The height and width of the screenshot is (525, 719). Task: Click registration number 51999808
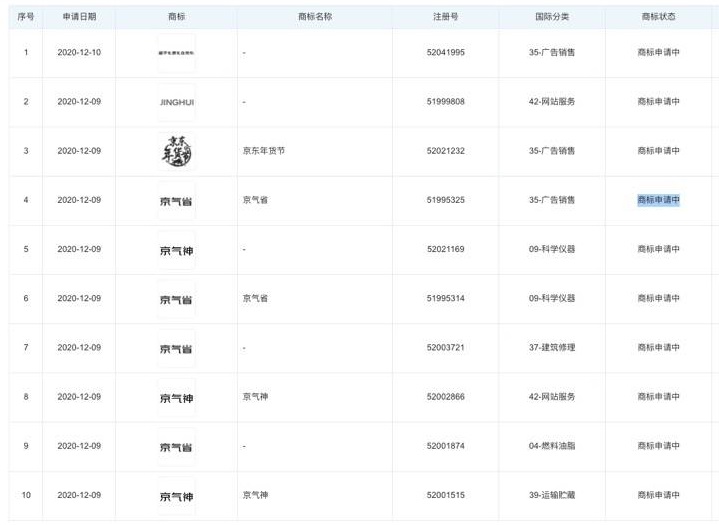pos(446,101)
